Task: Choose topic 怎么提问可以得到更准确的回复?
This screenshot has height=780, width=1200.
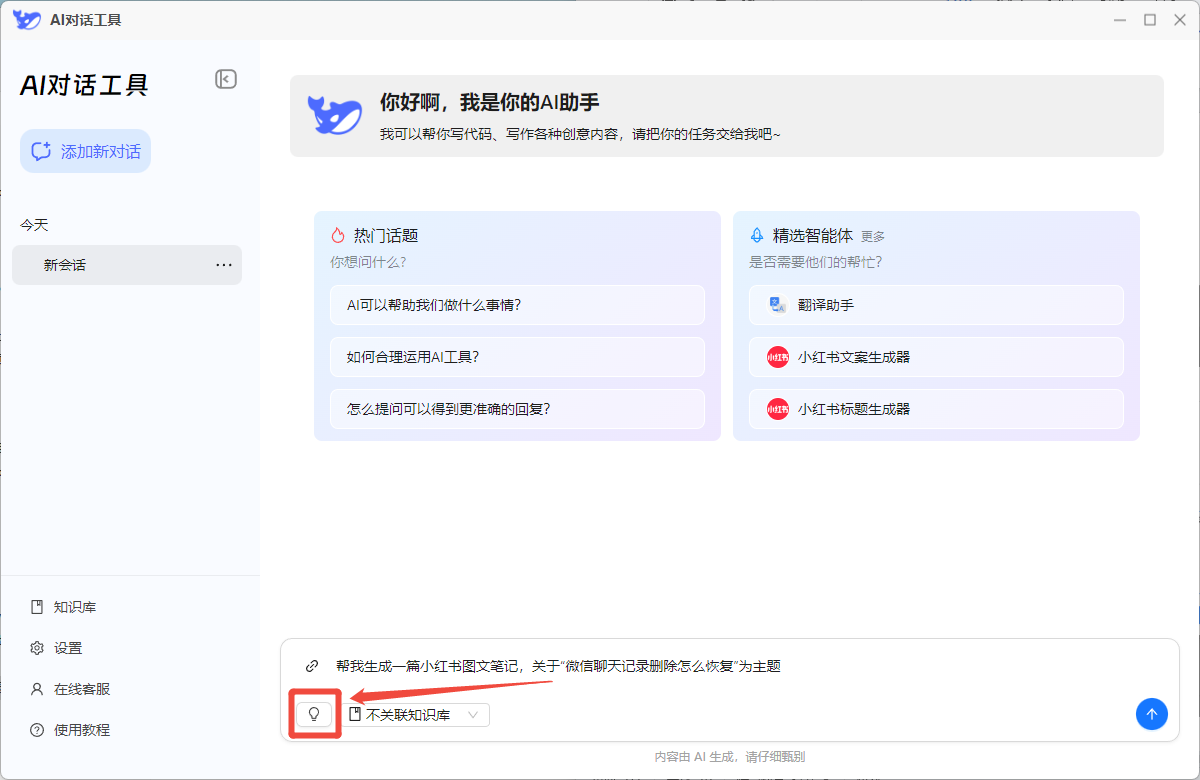Action: click(x=517, y=409)
